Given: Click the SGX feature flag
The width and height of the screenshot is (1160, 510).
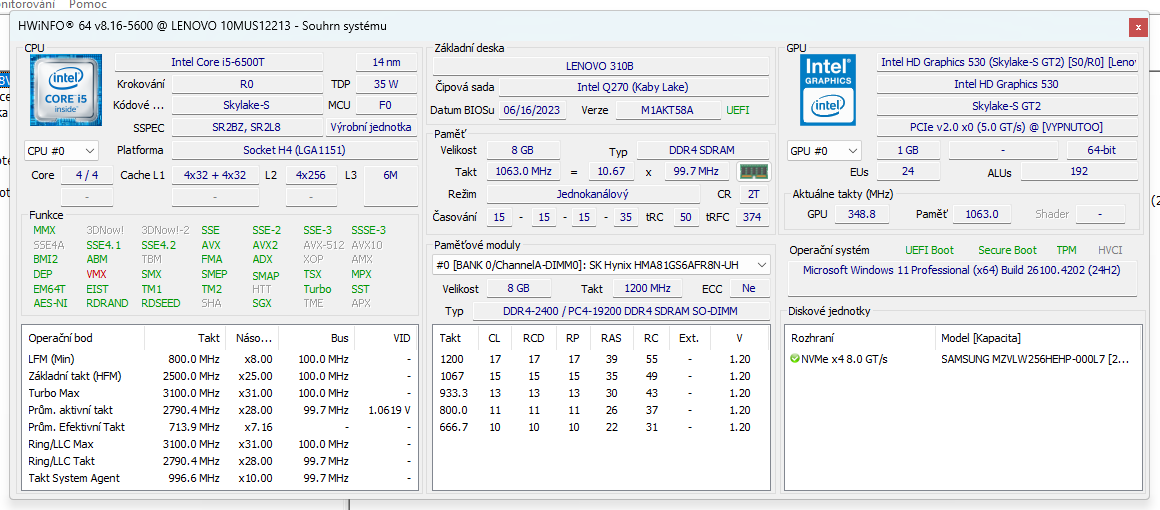Looking at the screenshot, I should click(261, 303).
